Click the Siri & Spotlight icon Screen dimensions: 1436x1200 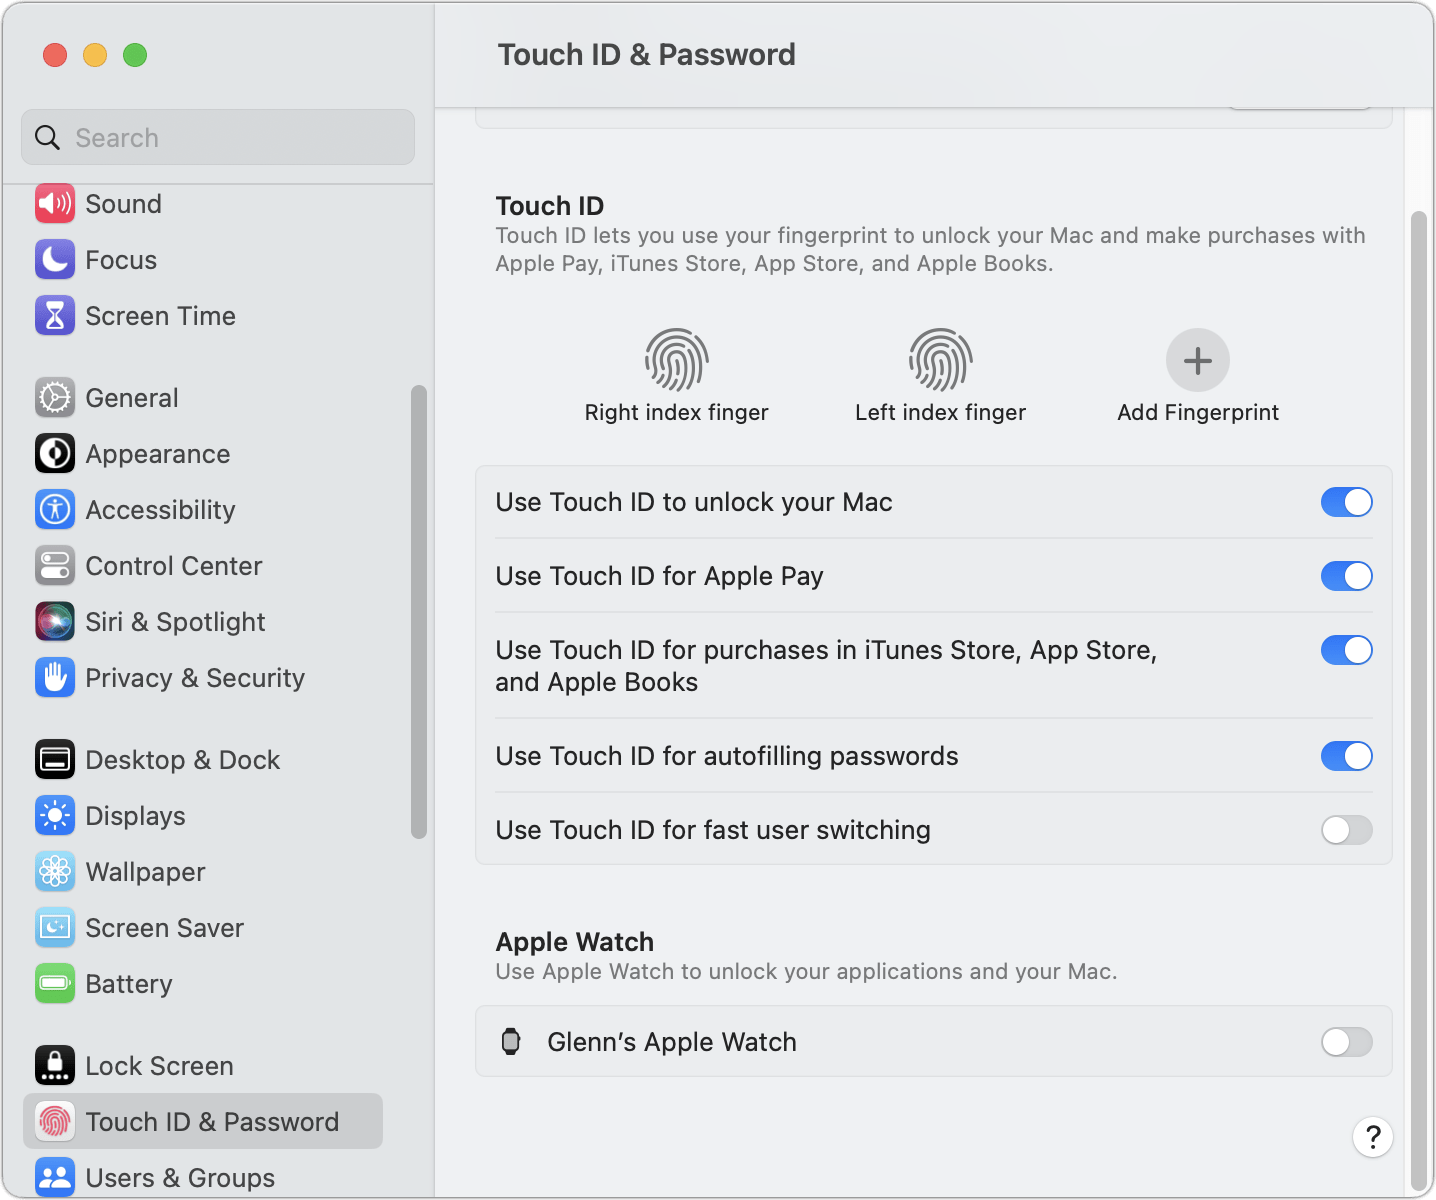(54, 621)
